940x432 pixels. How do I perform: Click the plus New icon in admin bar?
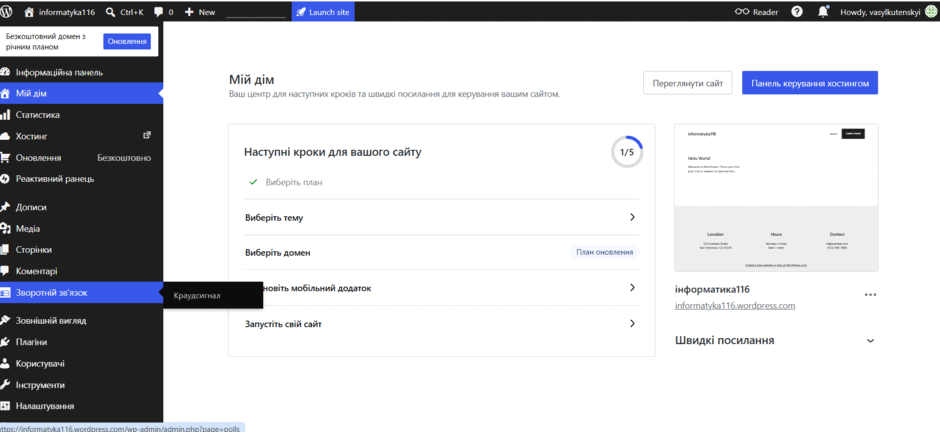click(x=189, y=11)
